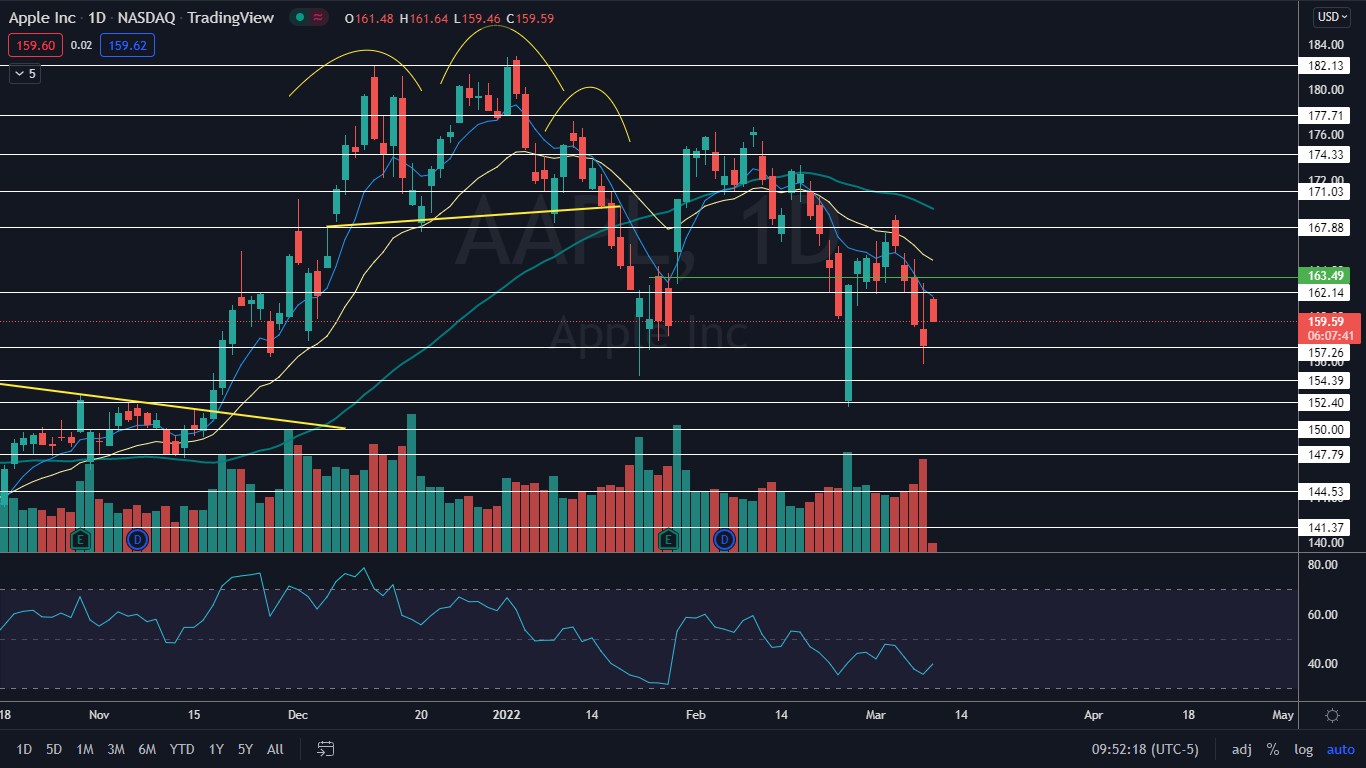Image resolution: width=1366 pixels, height=768 pixels.
Task: Select the 3M time range
Action: coord(116,749)
